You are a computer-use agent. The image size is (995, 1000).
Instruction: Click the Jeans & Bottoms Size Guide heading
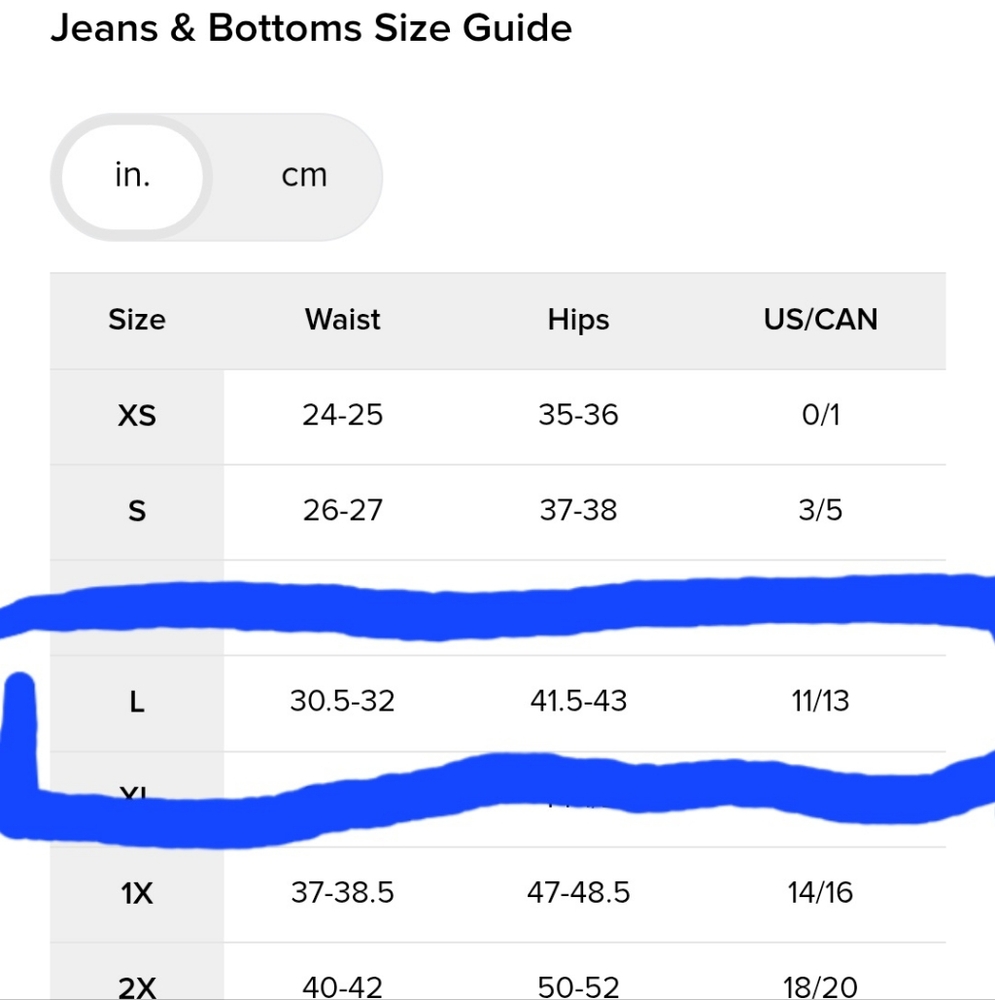point(311,28)
